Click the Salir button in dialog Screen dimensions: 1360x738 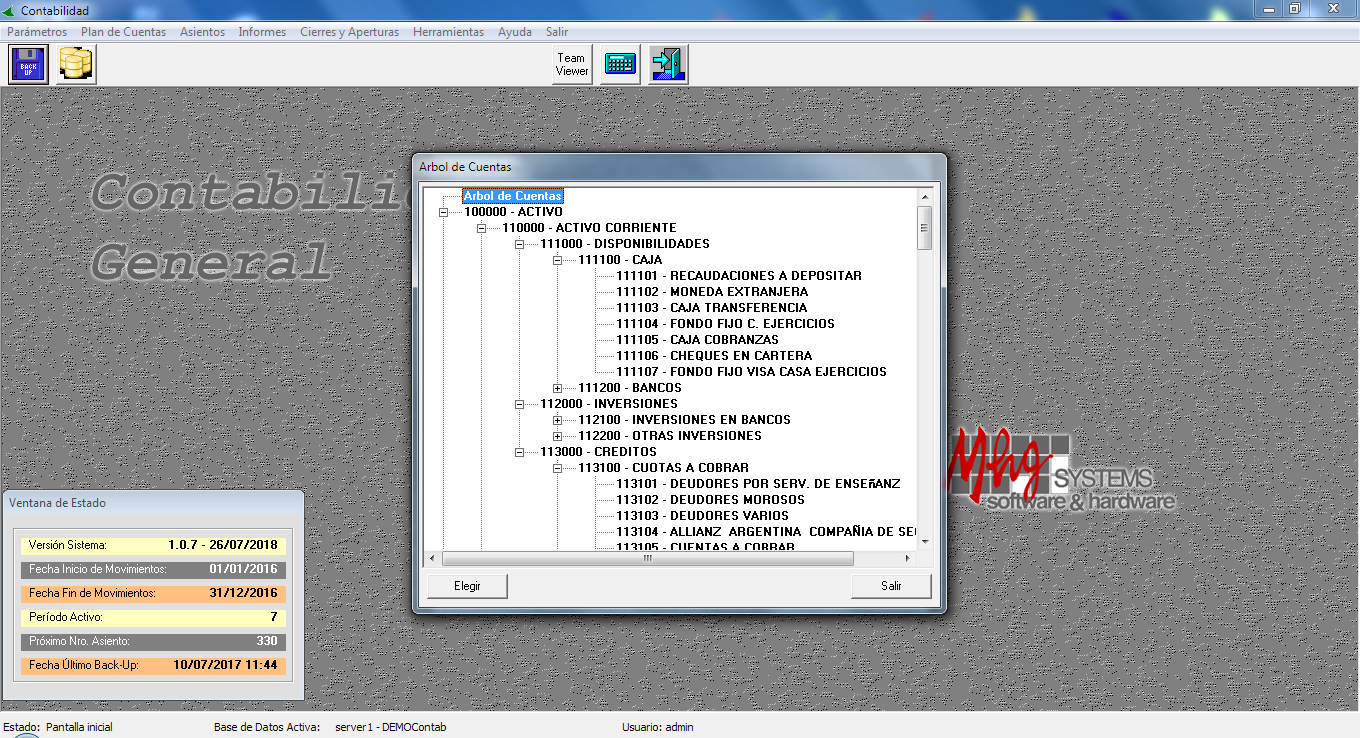click(x=891, y=586)
